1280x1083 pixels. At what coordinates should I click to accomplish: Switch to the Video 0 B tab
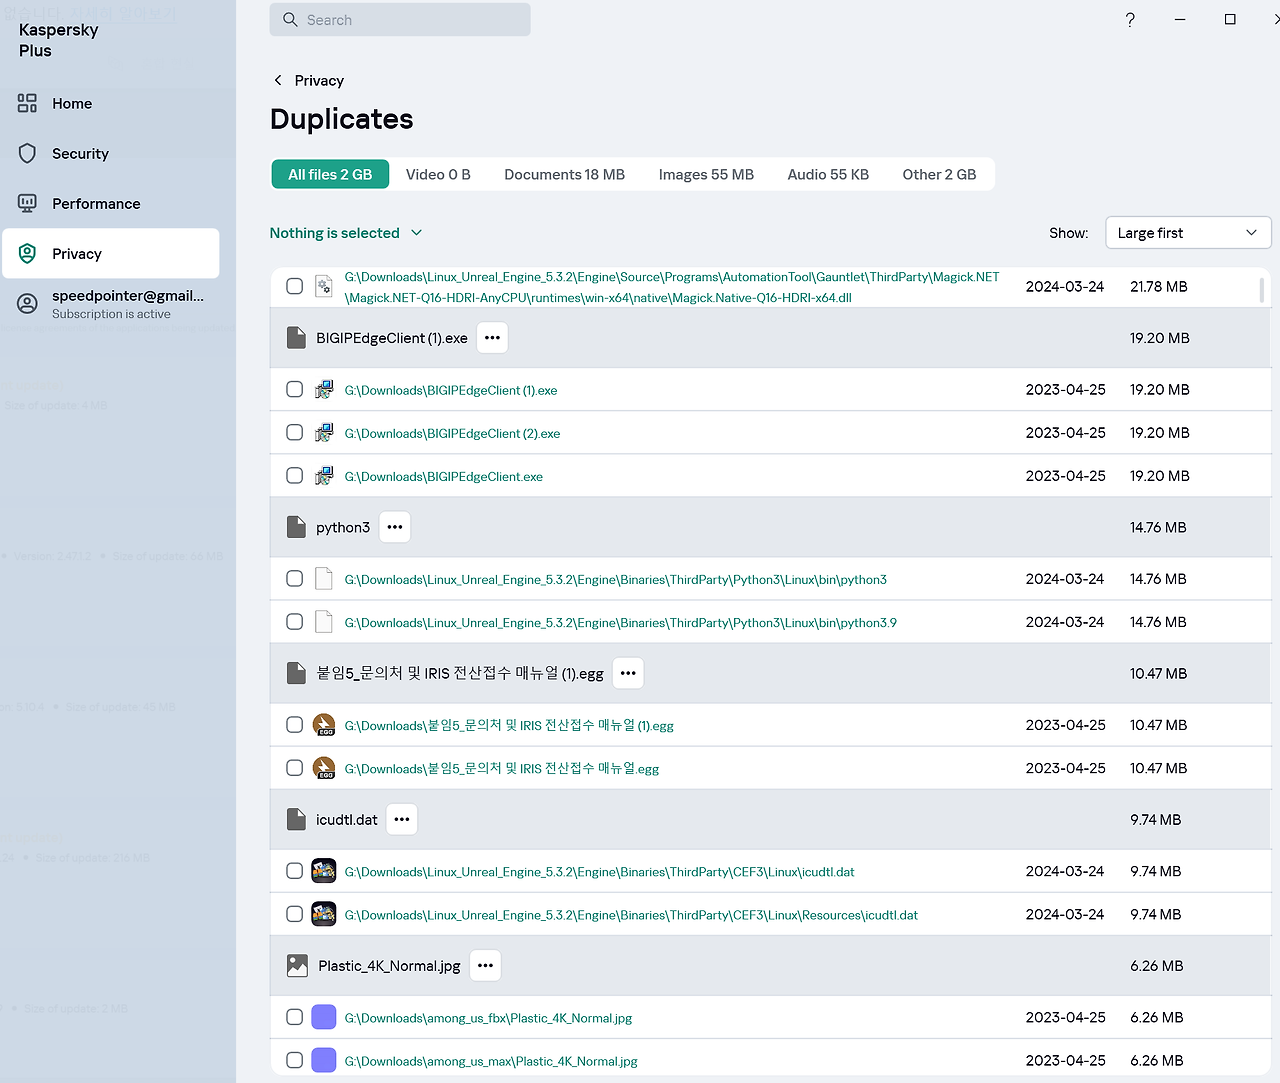coord(438,174)
